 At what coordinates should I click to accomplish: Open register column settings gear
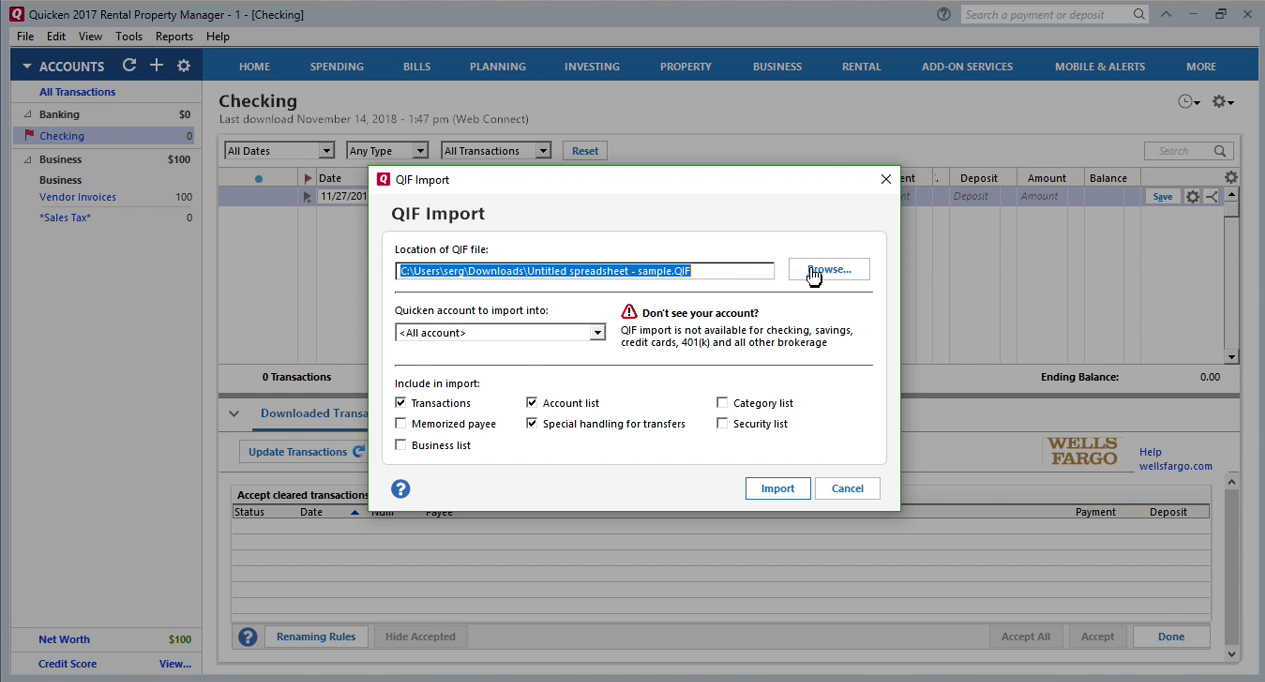pos(1231,178)
